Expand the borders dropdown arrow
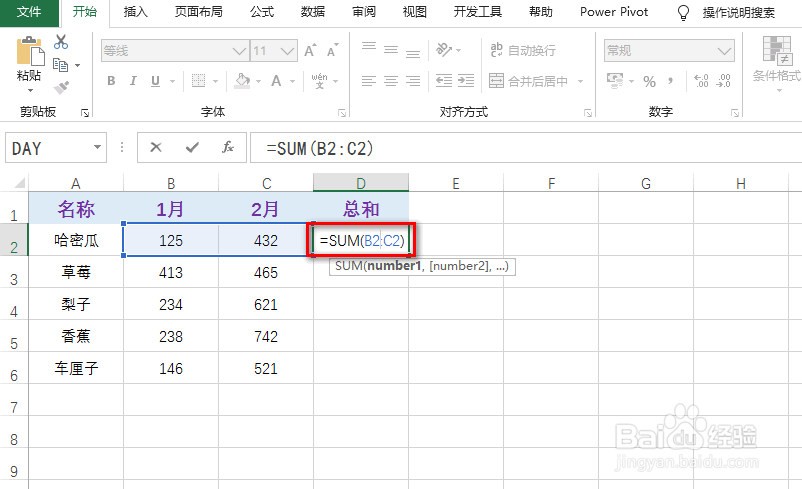Viewport: 802px width, 489px height. (x=215, y=81)
